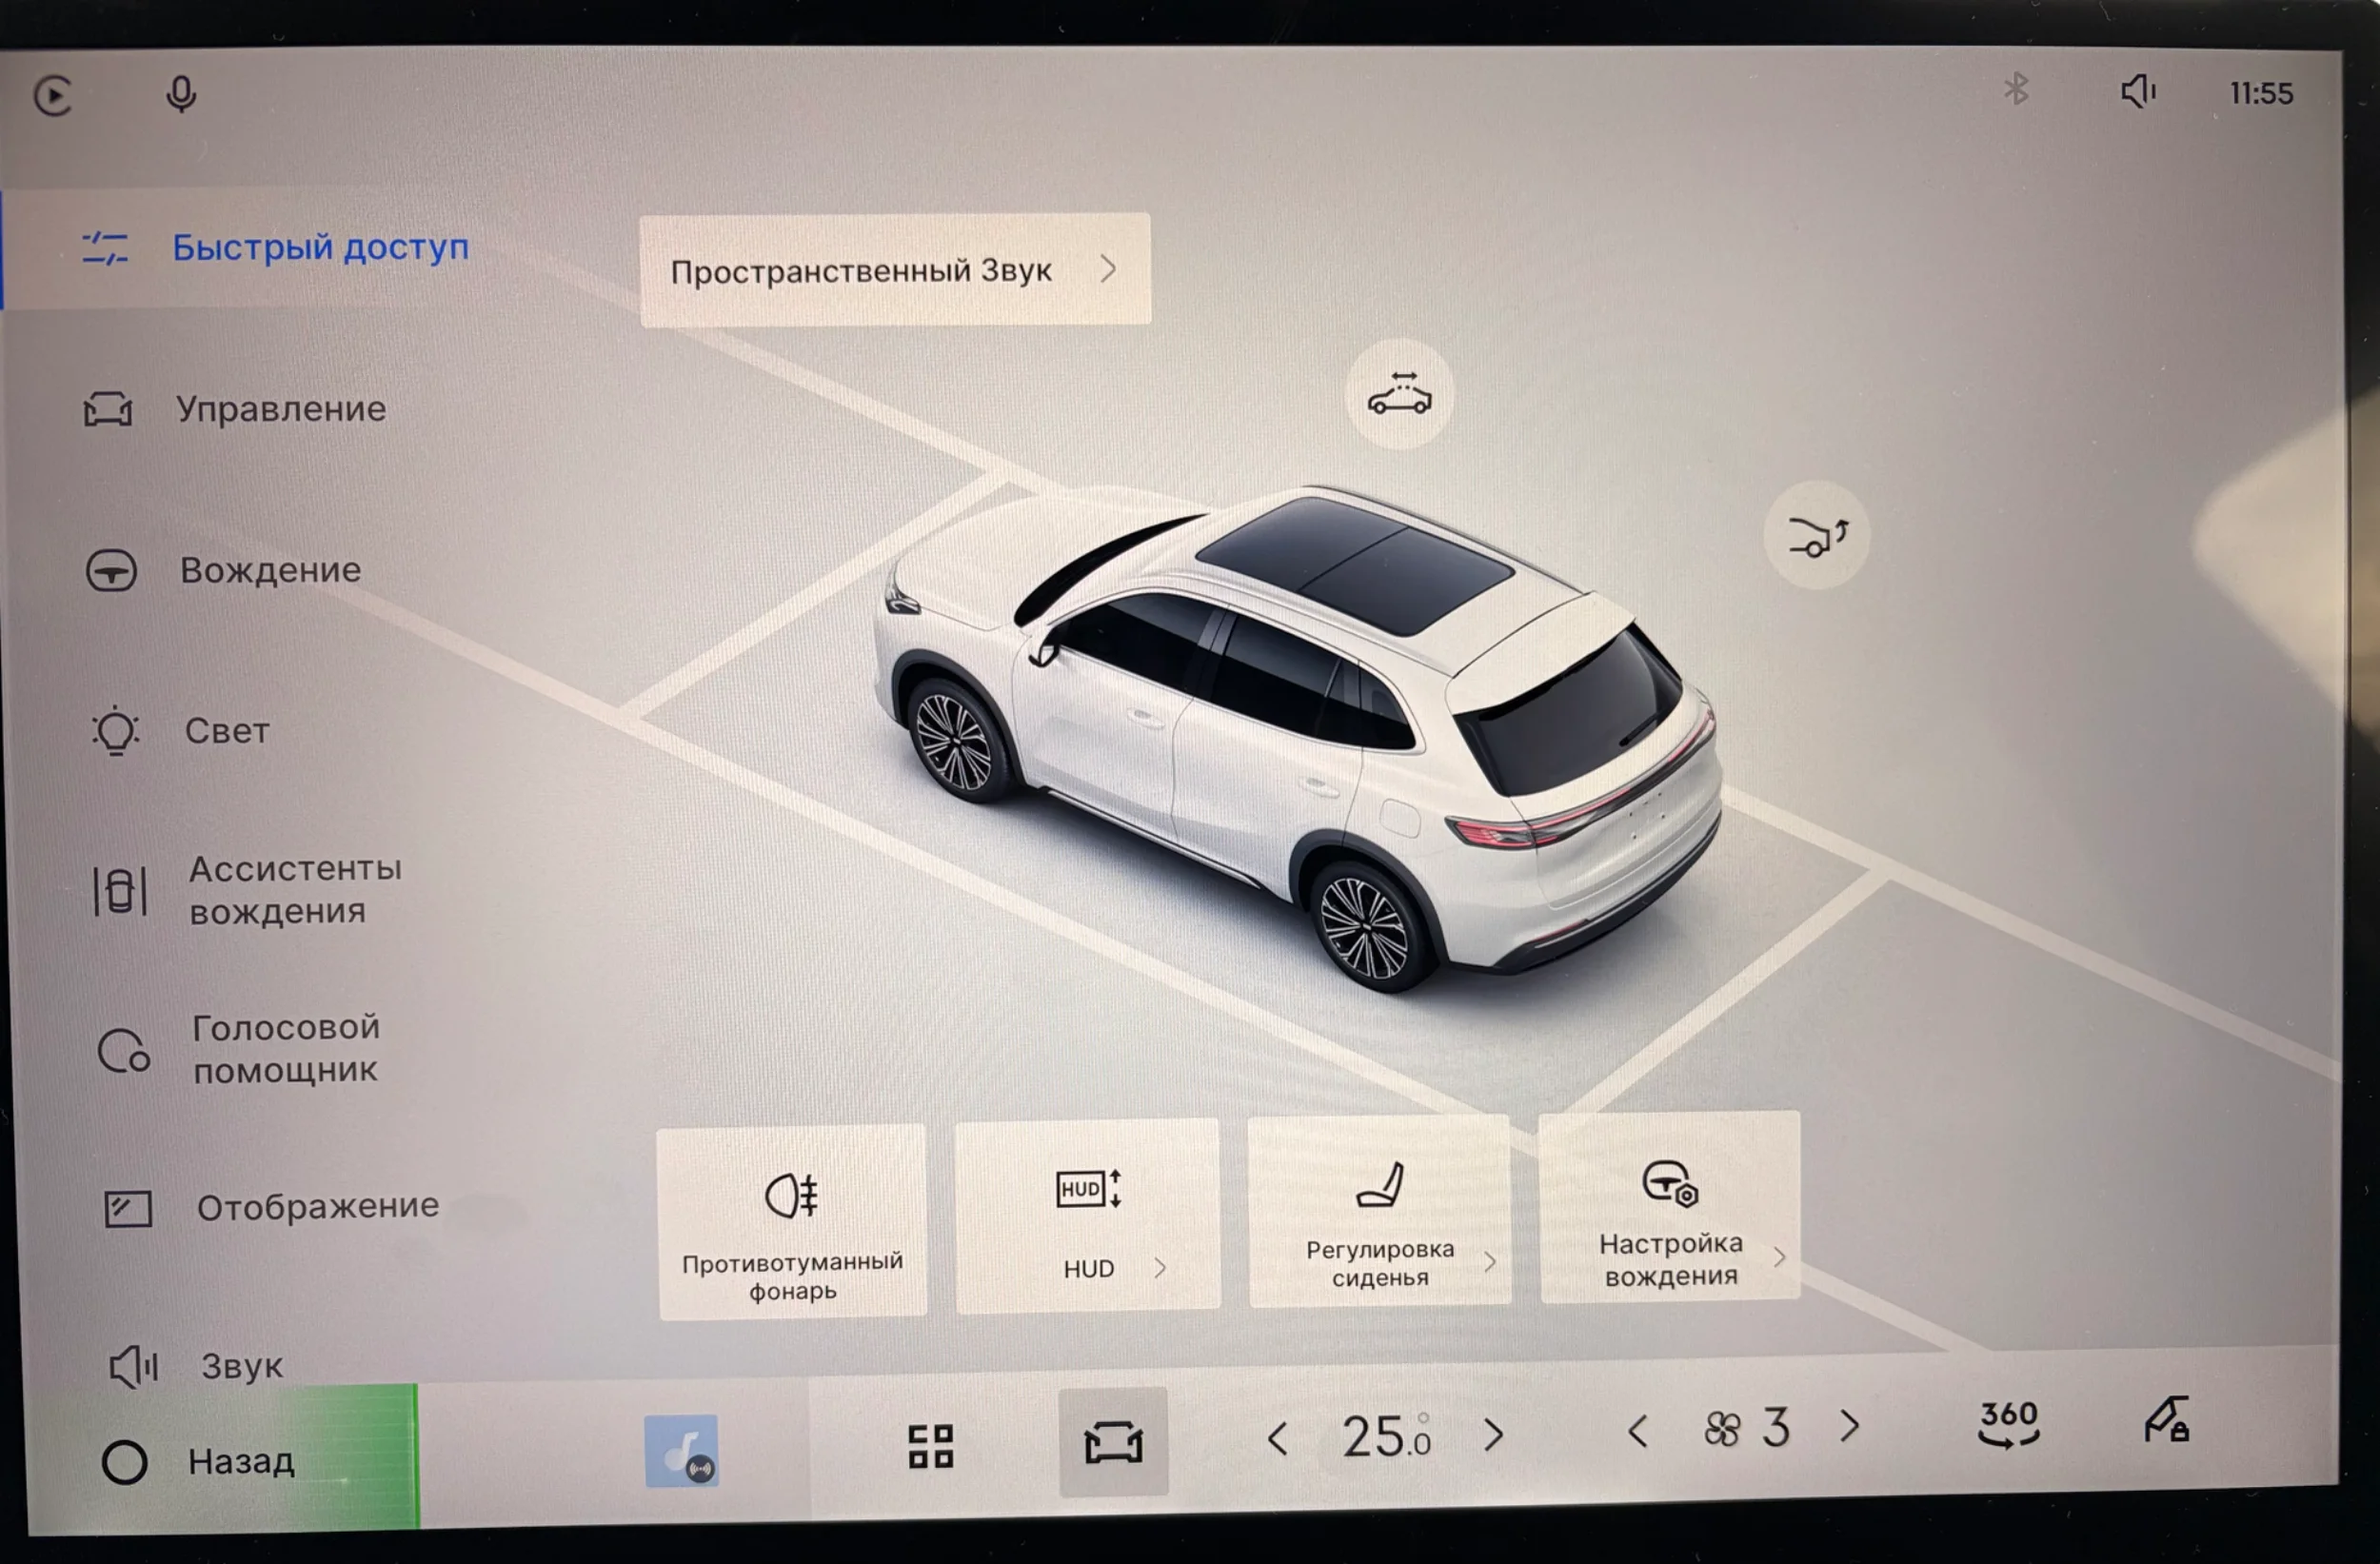The width and height of the screenshot is (2380, 1564).
Task: Switch to the Управление tab
Action: (x=235, y=409)
